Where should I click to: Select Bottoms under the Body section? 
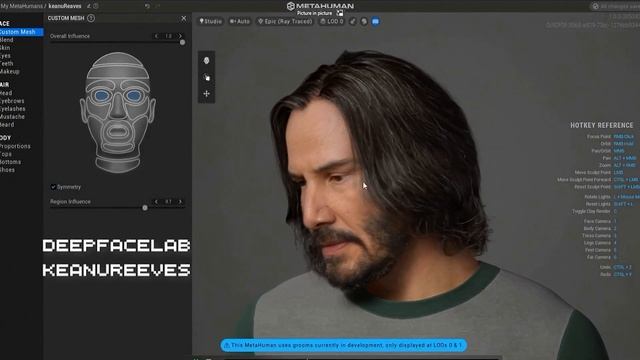pyautogui.click(x=11, y=162)
